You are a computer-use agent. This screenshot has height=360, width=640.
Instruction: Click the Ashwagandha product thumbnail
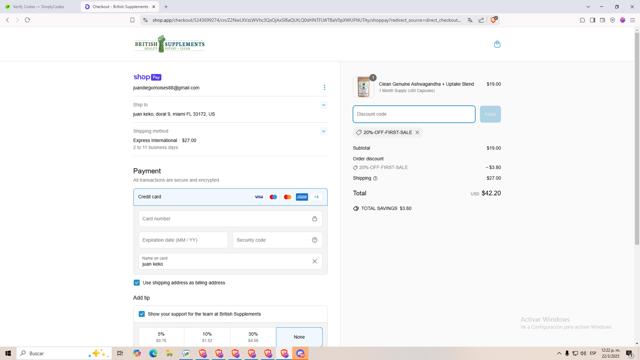pyautogui.click(x=364, y=87)
